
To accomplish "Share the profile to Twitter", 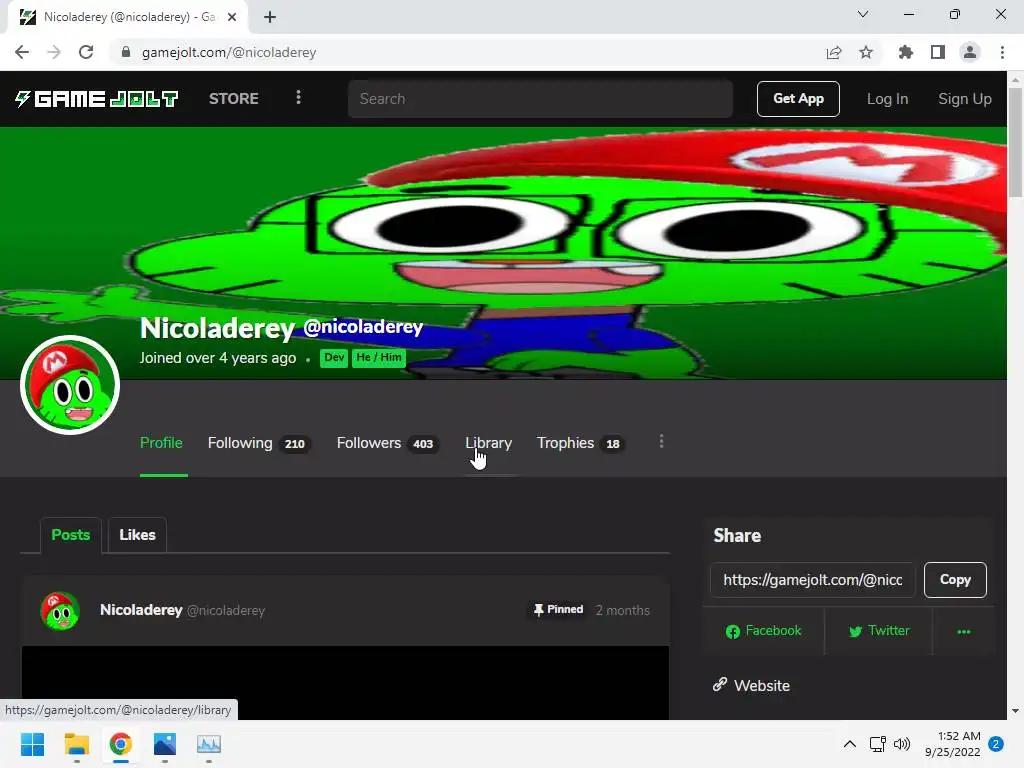I will click(879, 631).
